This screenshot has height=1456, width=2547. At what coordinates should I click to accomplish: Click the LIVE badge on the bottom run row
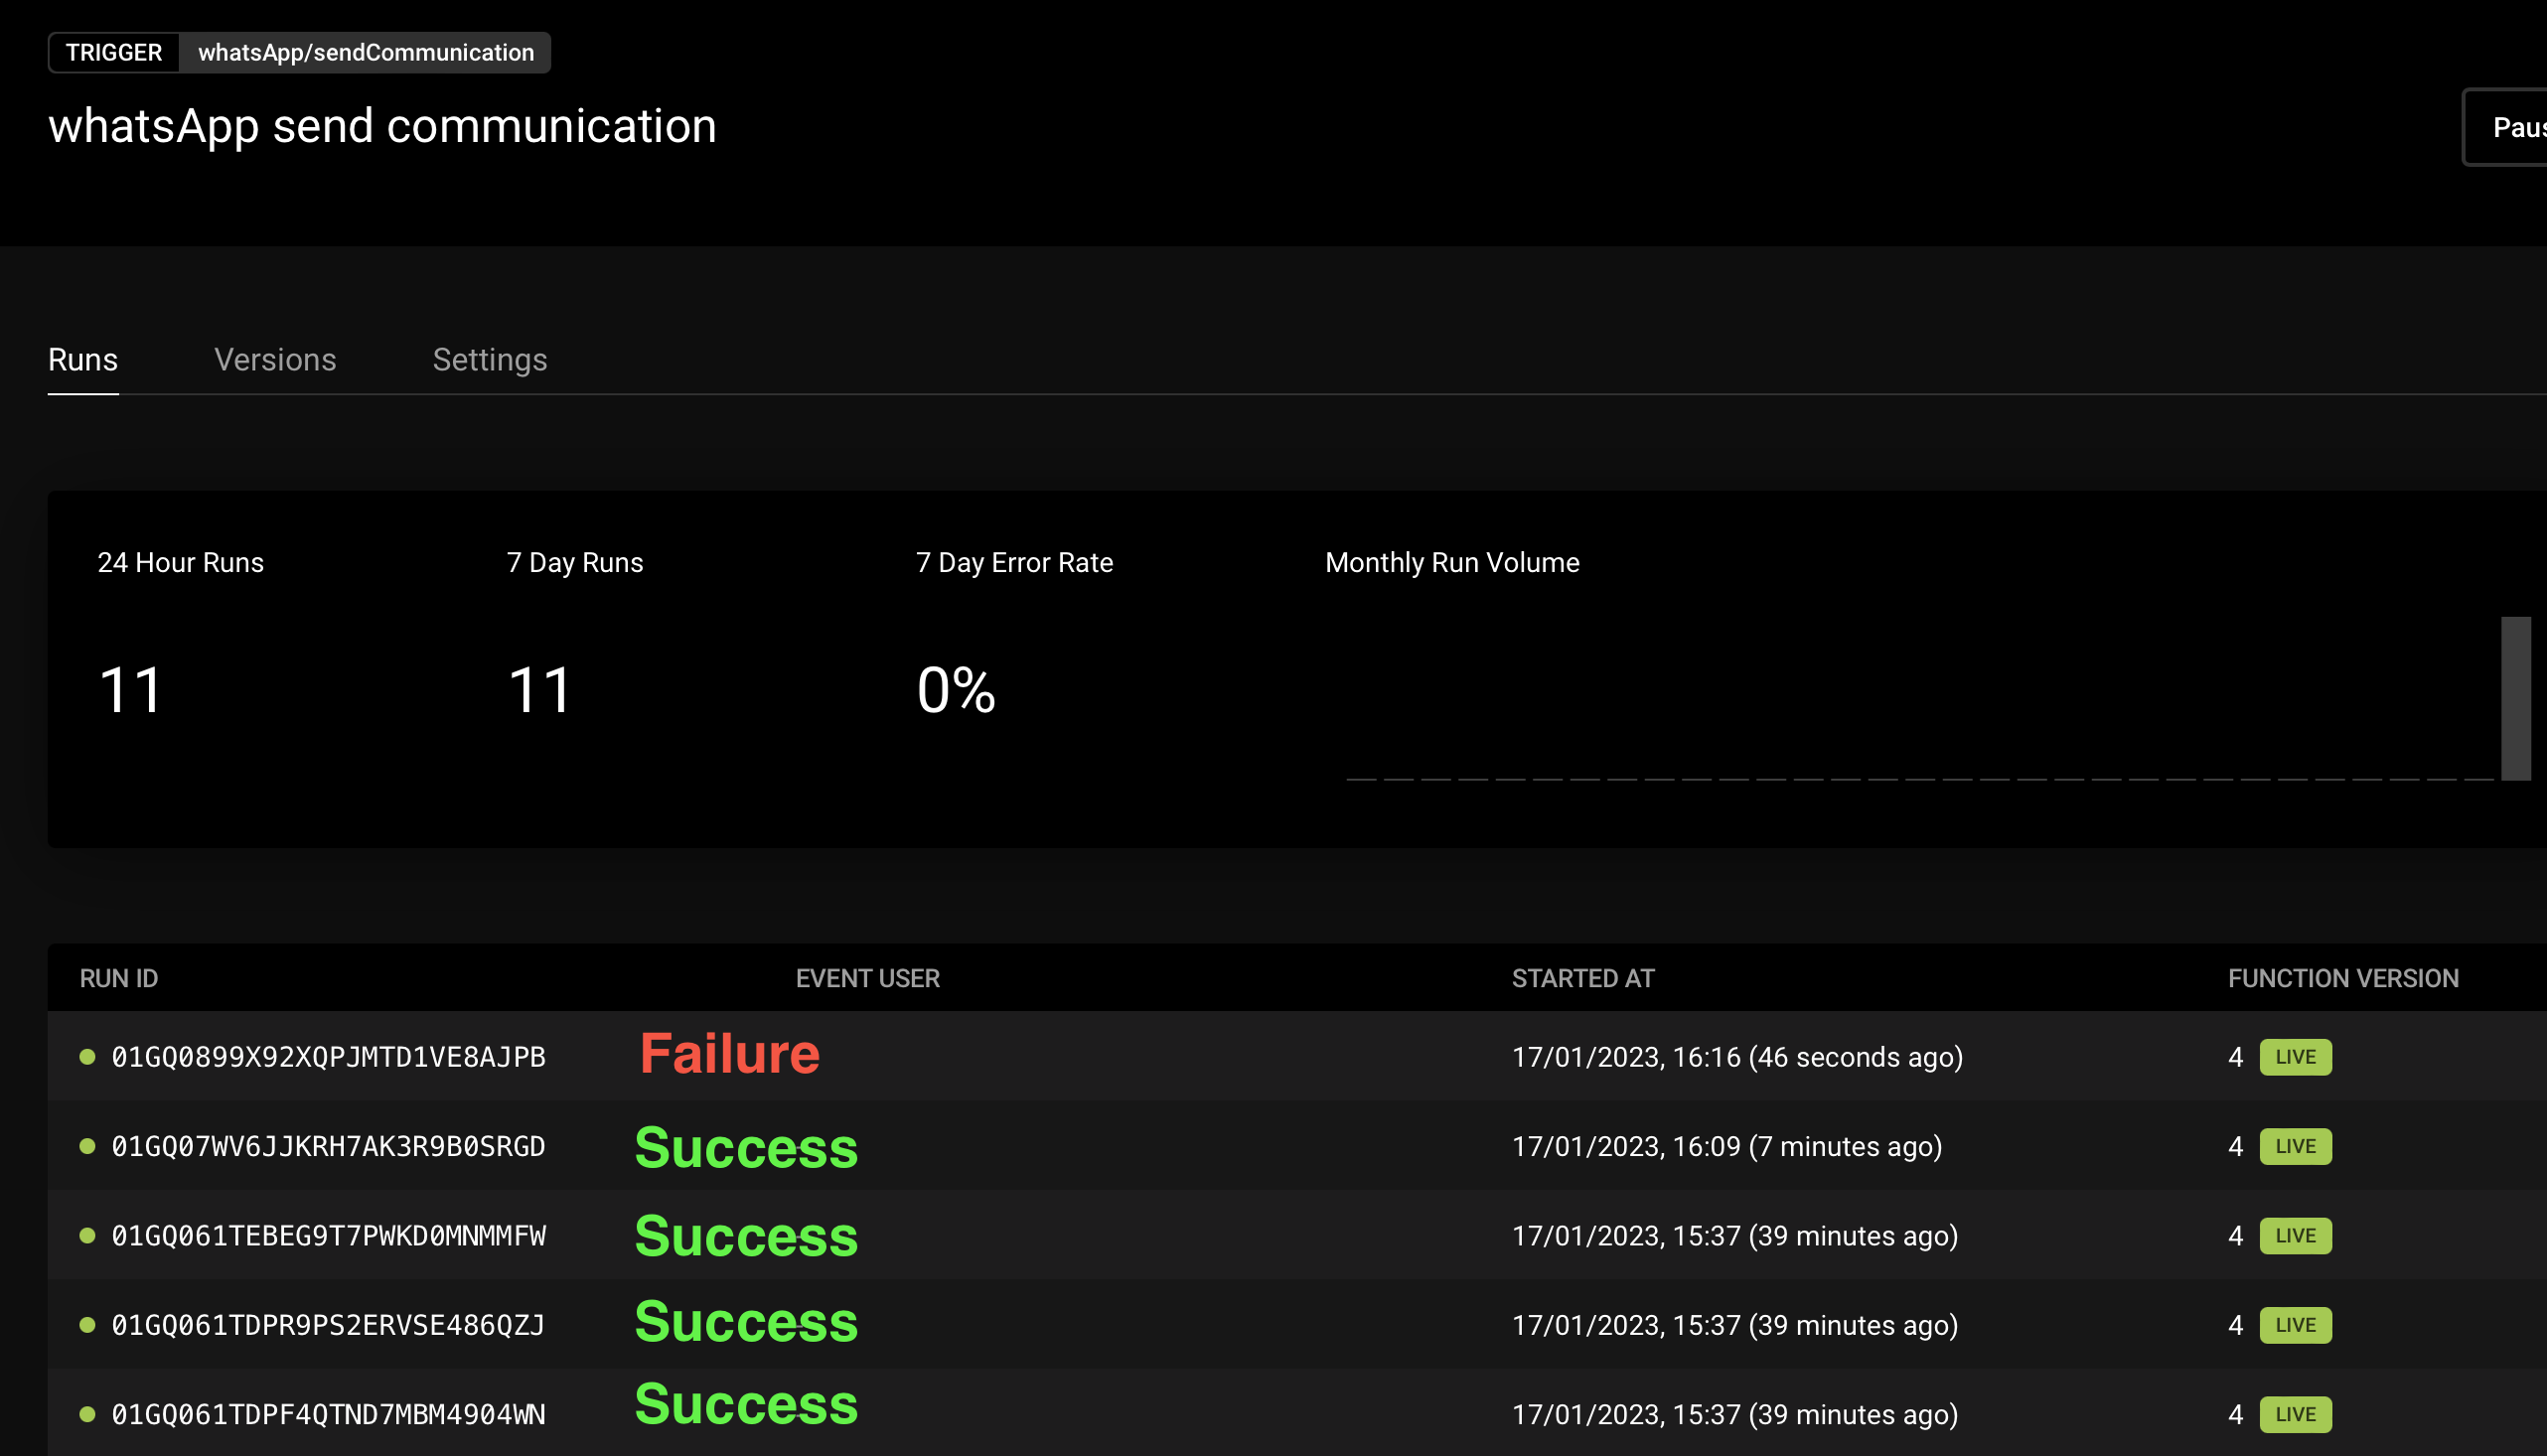click(x=2295, y=1414)
